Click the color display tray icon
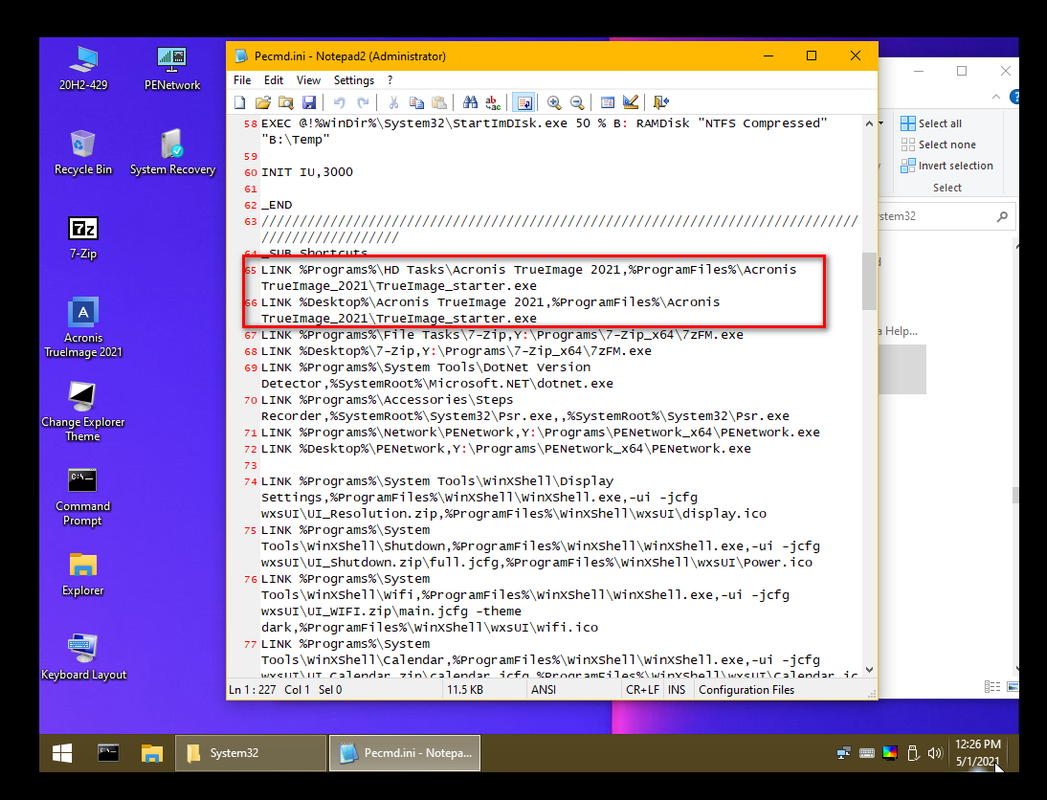 click(x=889, y=753)
